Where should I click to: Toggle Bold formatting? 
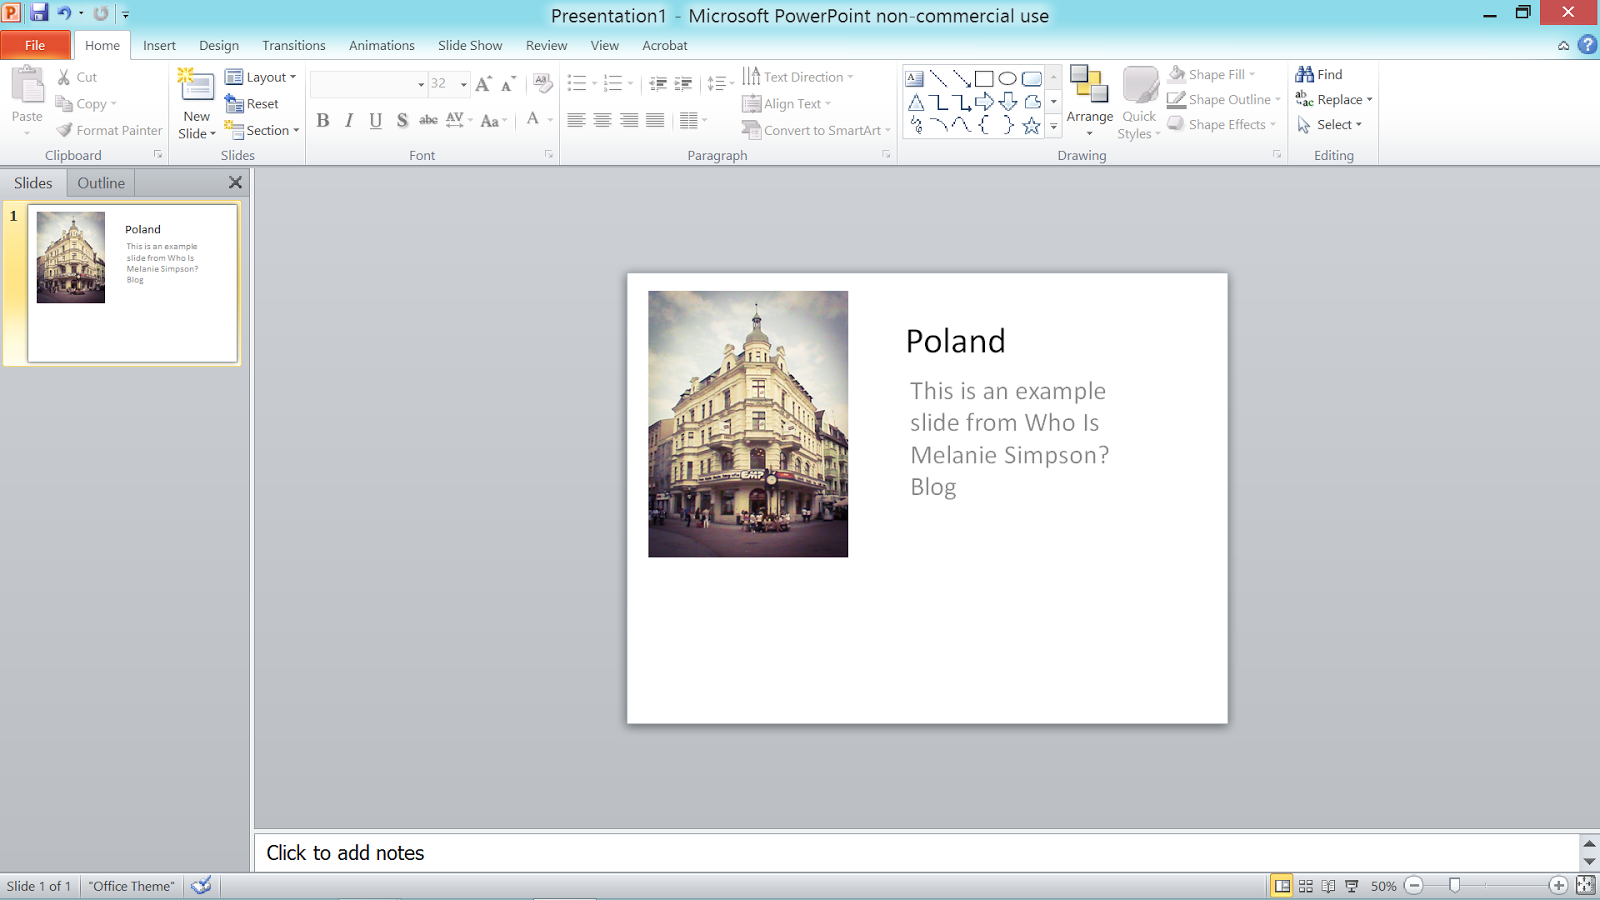point(323,121)
